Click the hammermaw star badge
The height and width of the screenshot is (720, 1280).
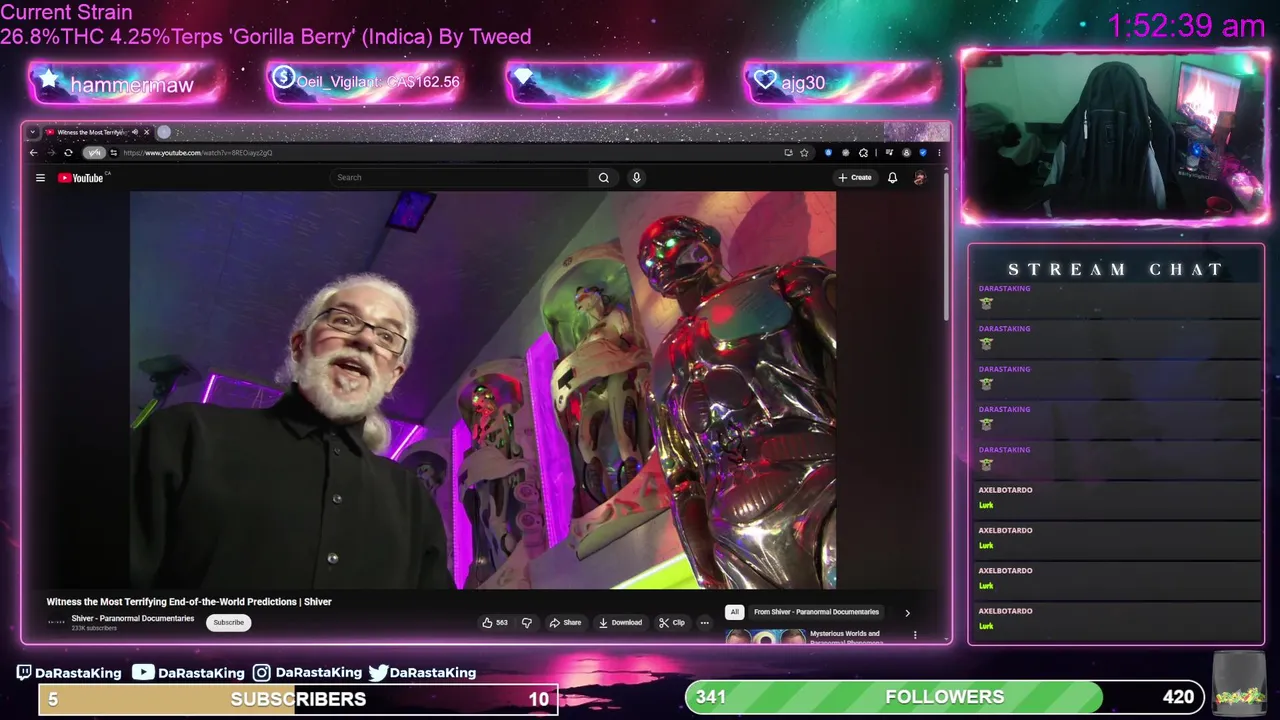click(x=125, y=83)
